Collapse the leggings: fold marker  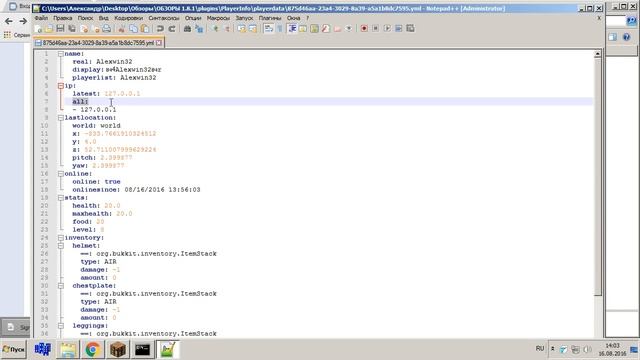60,326
